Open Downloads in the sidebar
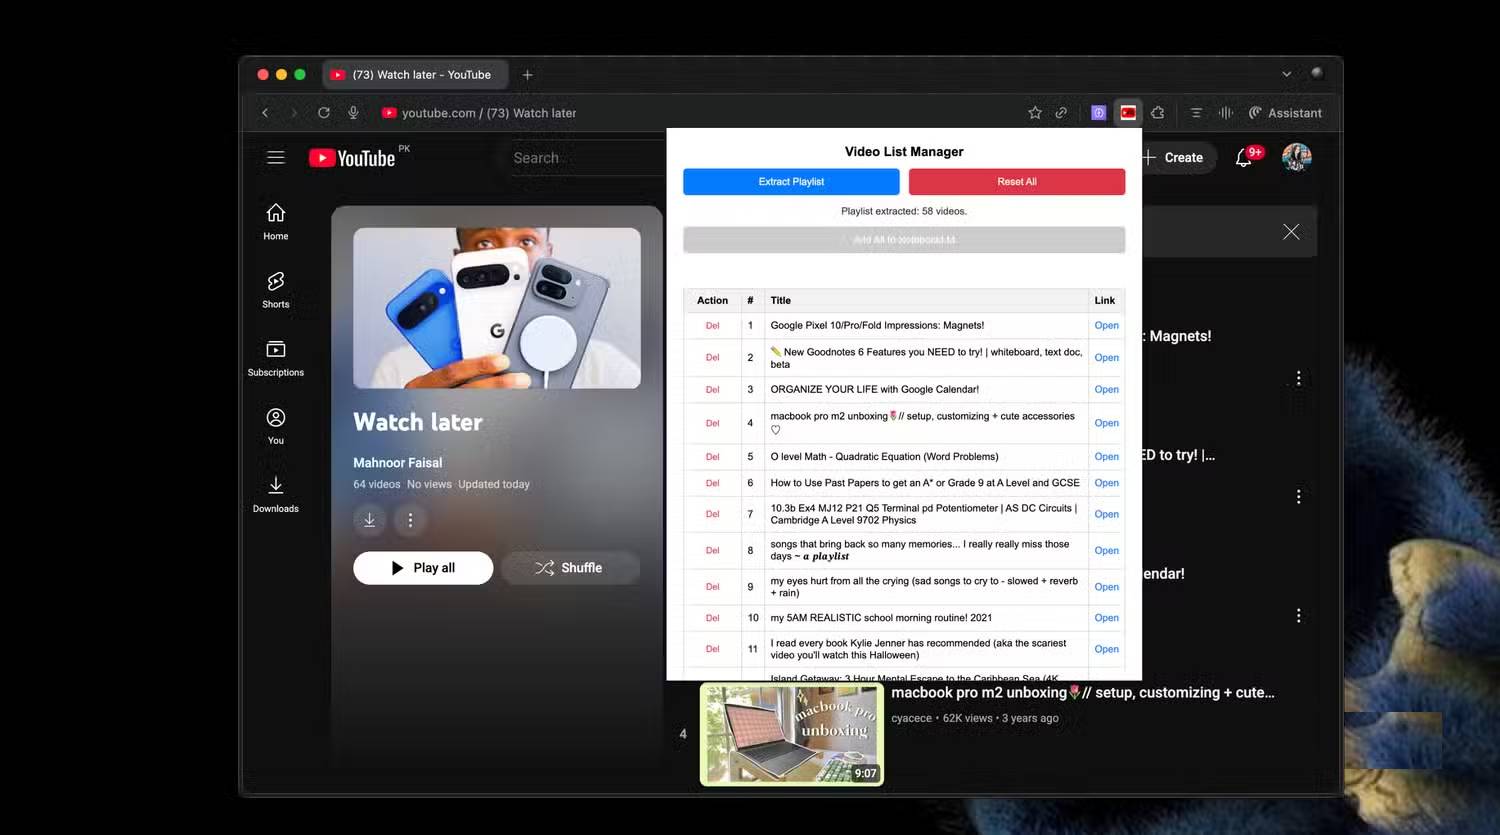The image size is (1500, 835). (276, 494)
